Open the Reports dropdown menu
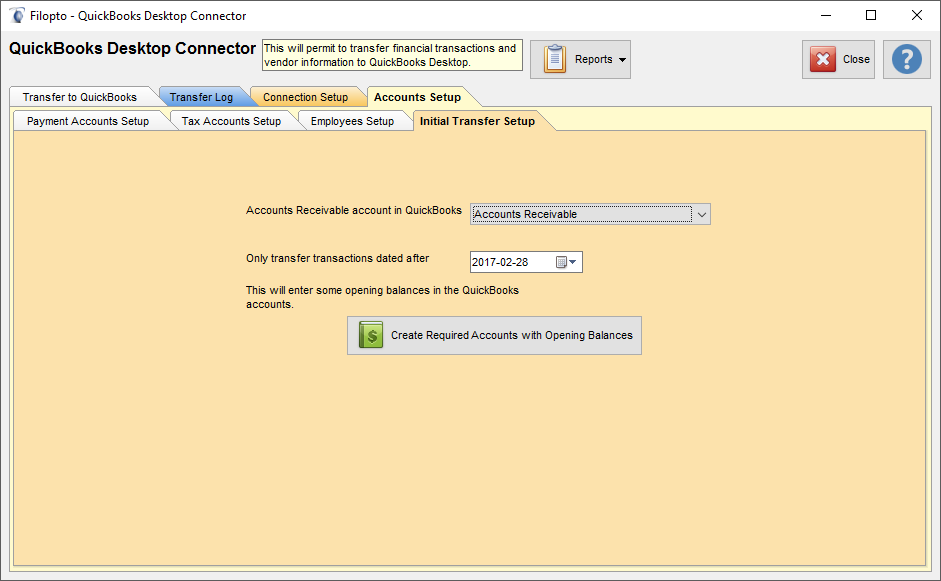Viewport: 941px width, 581px height. click(x=580, y=59)
